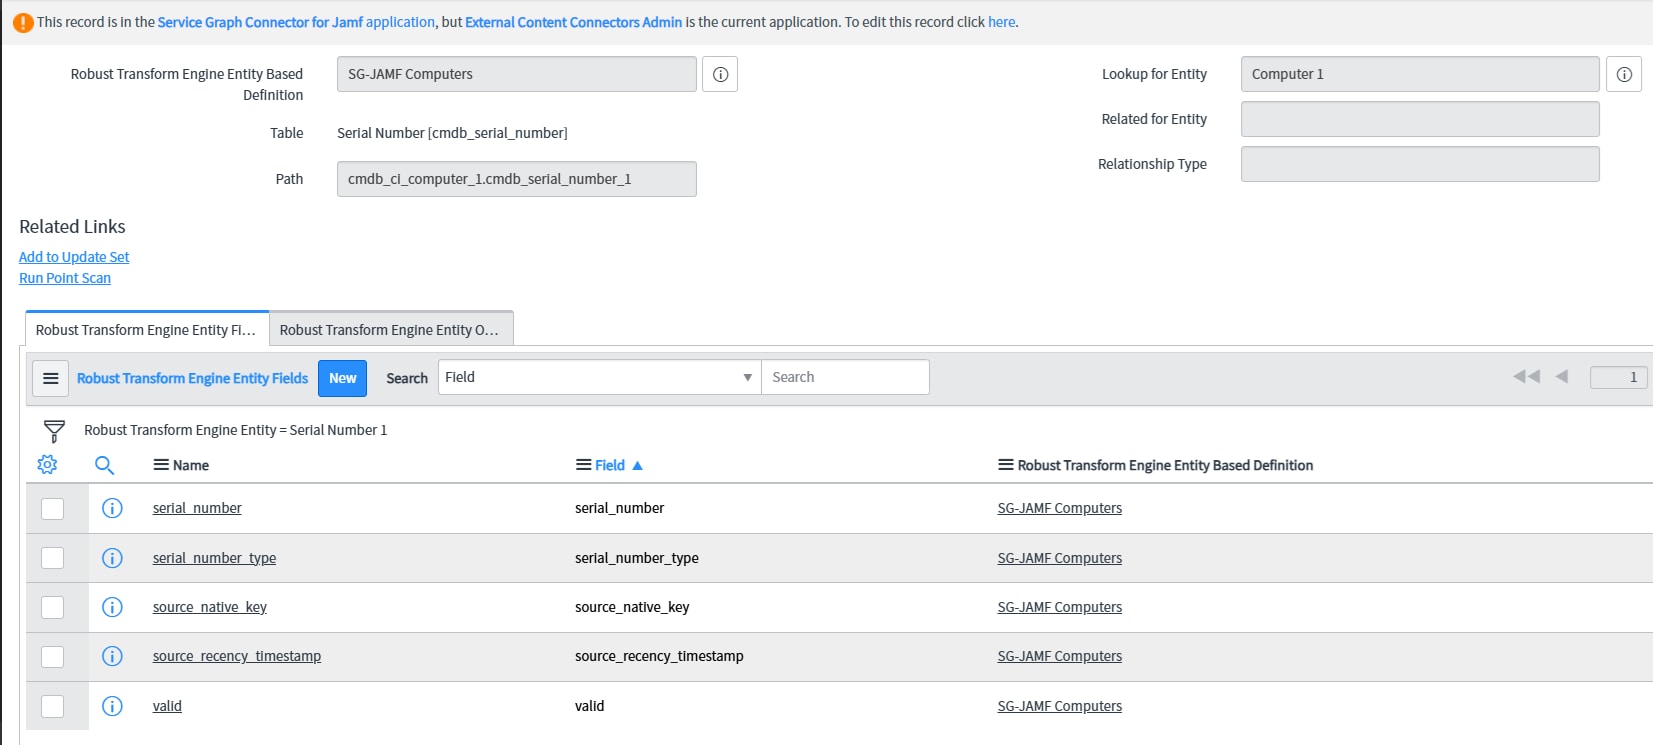Check the serial_number row checkbox
The image size is (1653, 745).
53,508
